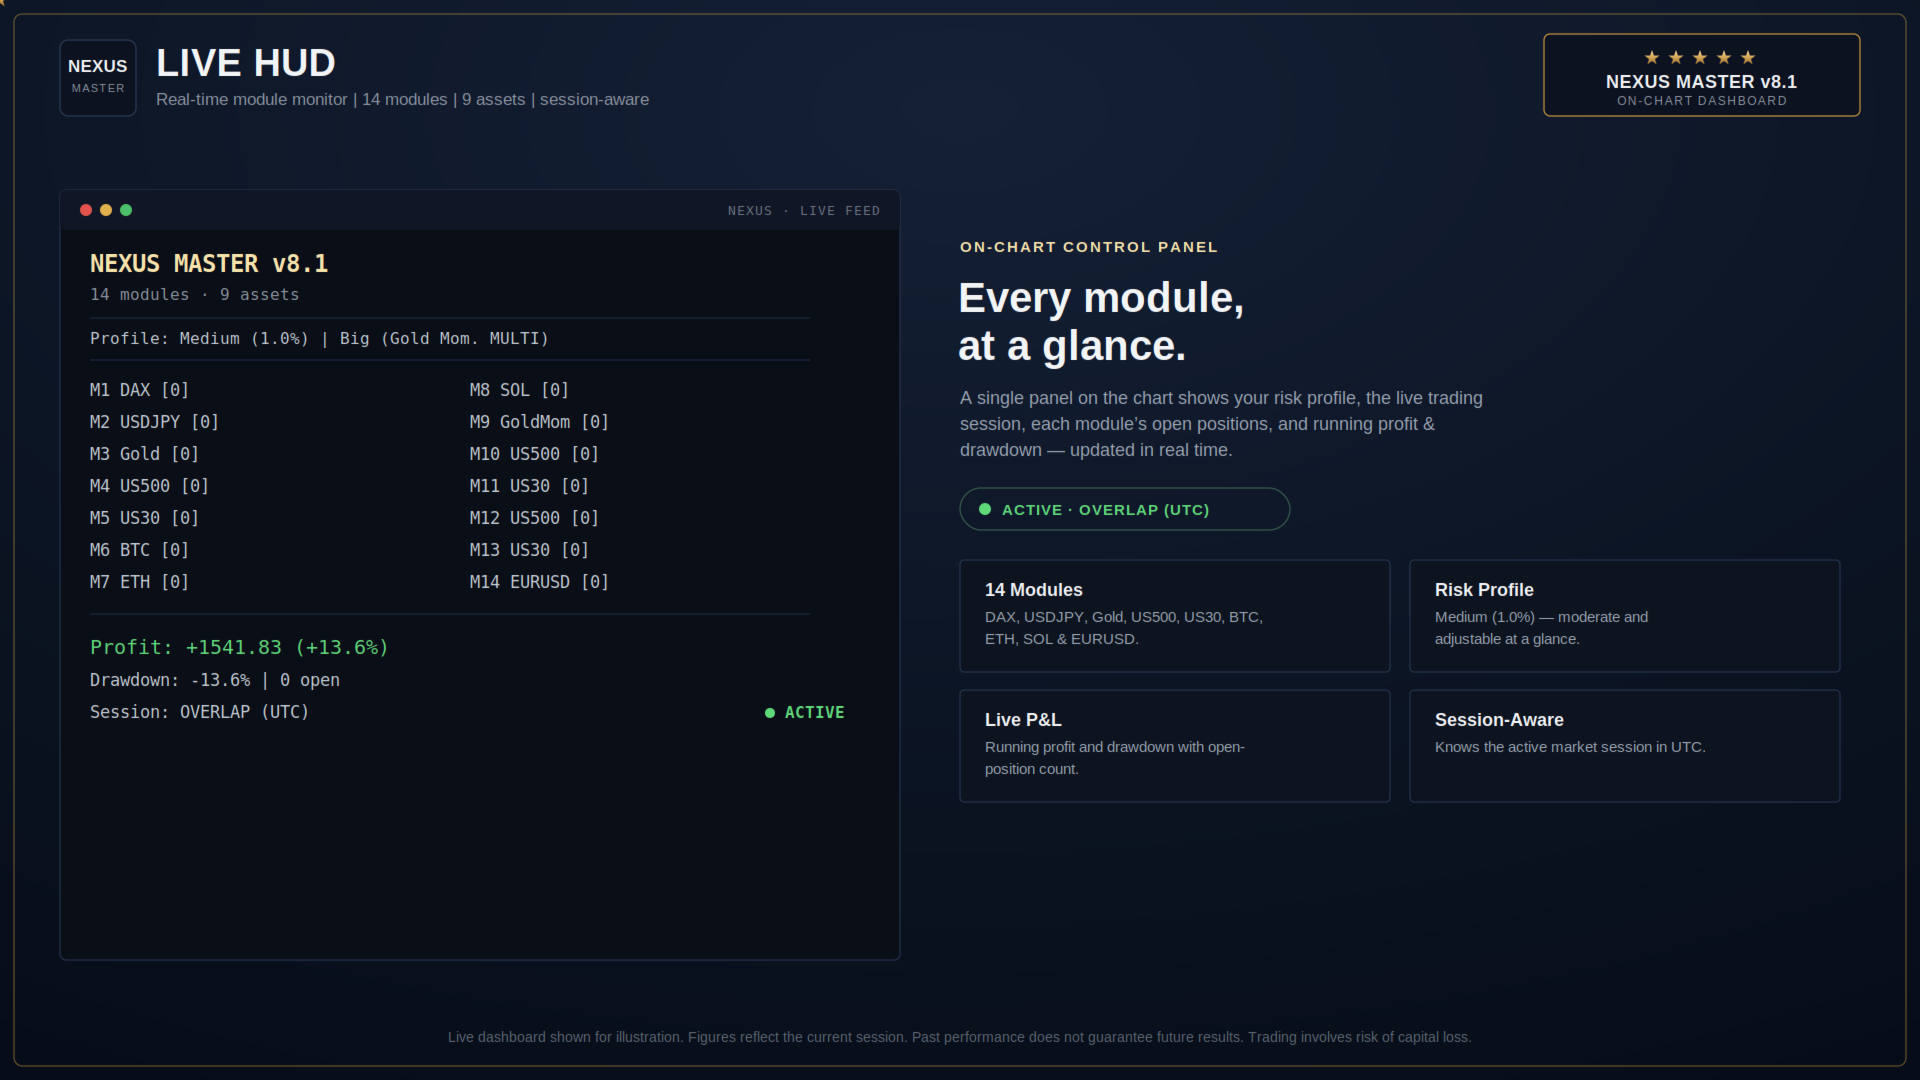The width and height of the screenshot is (1920, 1080).
Task: Click the NEXUS MASTER logo badge
Action: (98, 78)
